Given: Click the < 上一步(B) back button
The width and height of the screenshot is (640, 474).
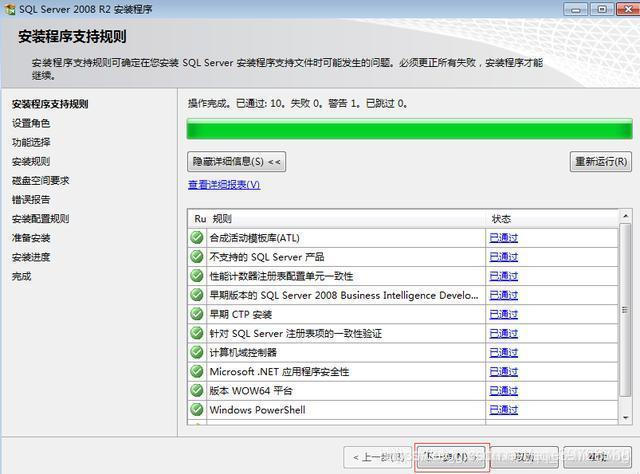Looking at the screenshot, I should click(378, 457).
